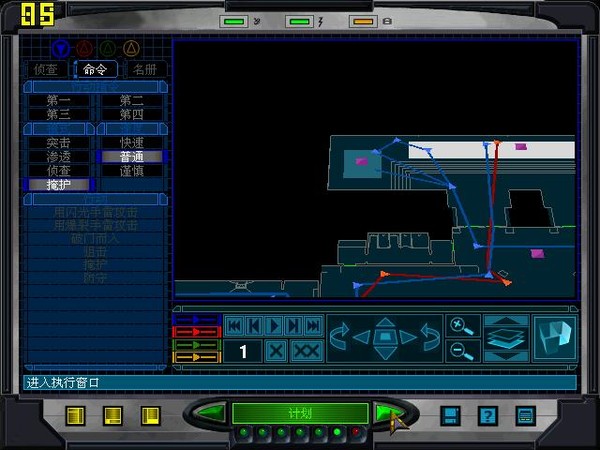The height and width of the screenshot is (450, 600).
Task: Click the save disk icon
Action: pos(450,415)
